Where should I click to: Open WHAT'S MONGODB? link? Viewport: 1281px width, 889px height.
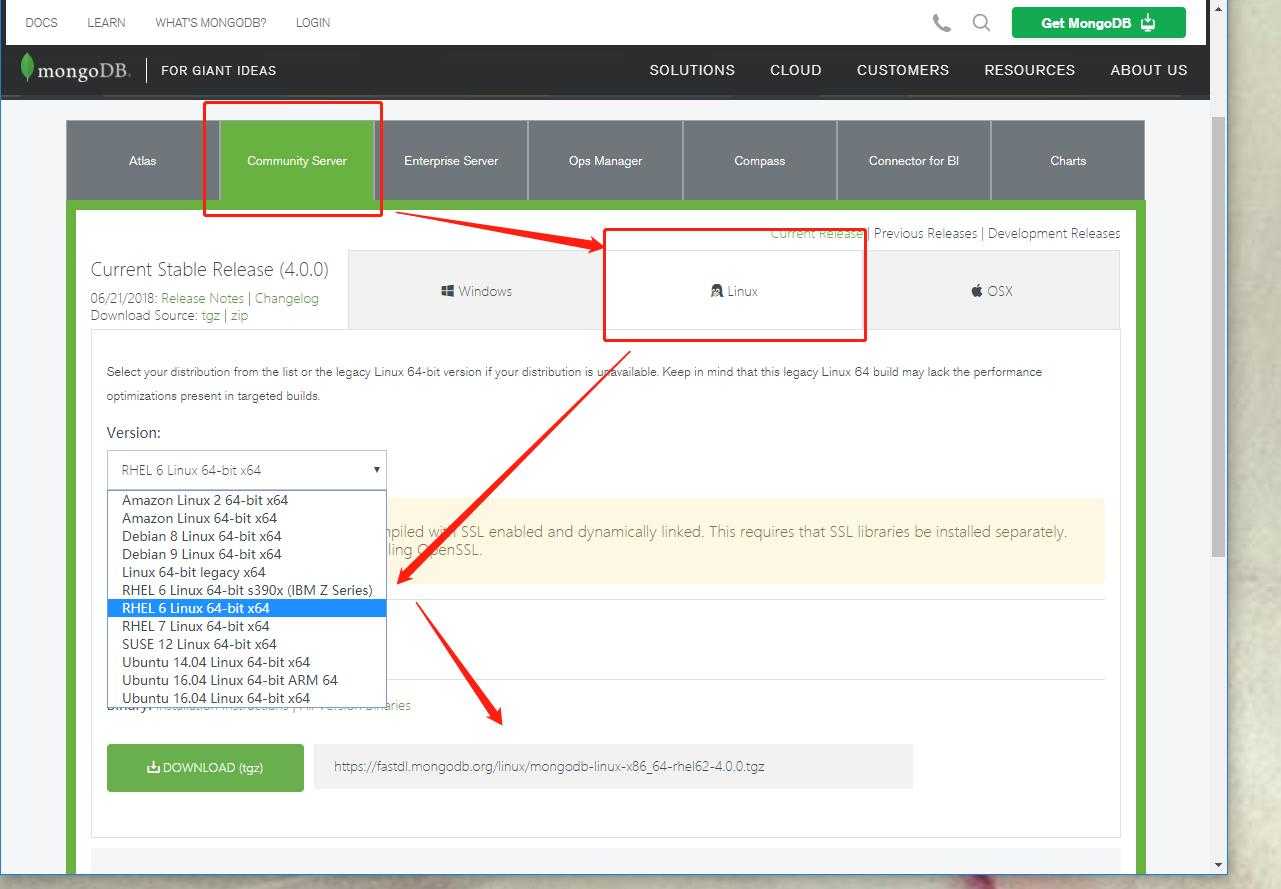(x=211, y=22)
